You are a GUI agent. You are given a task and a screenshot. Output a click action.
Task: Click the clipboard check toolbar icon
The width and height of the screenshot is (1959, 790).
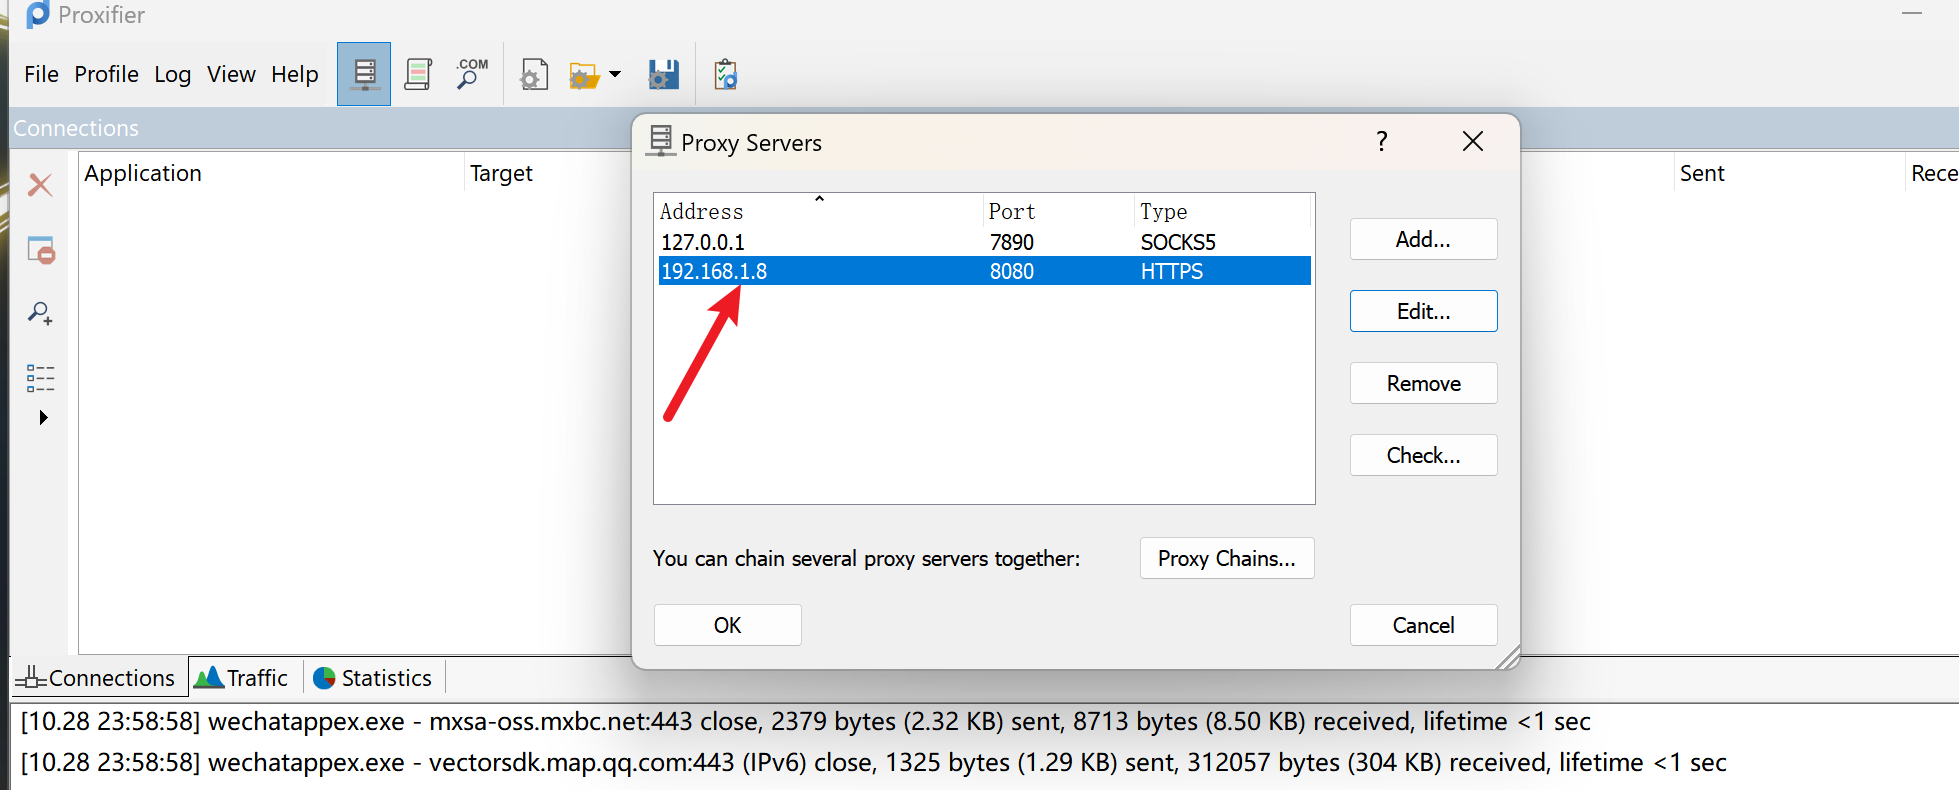pos(725,75)
